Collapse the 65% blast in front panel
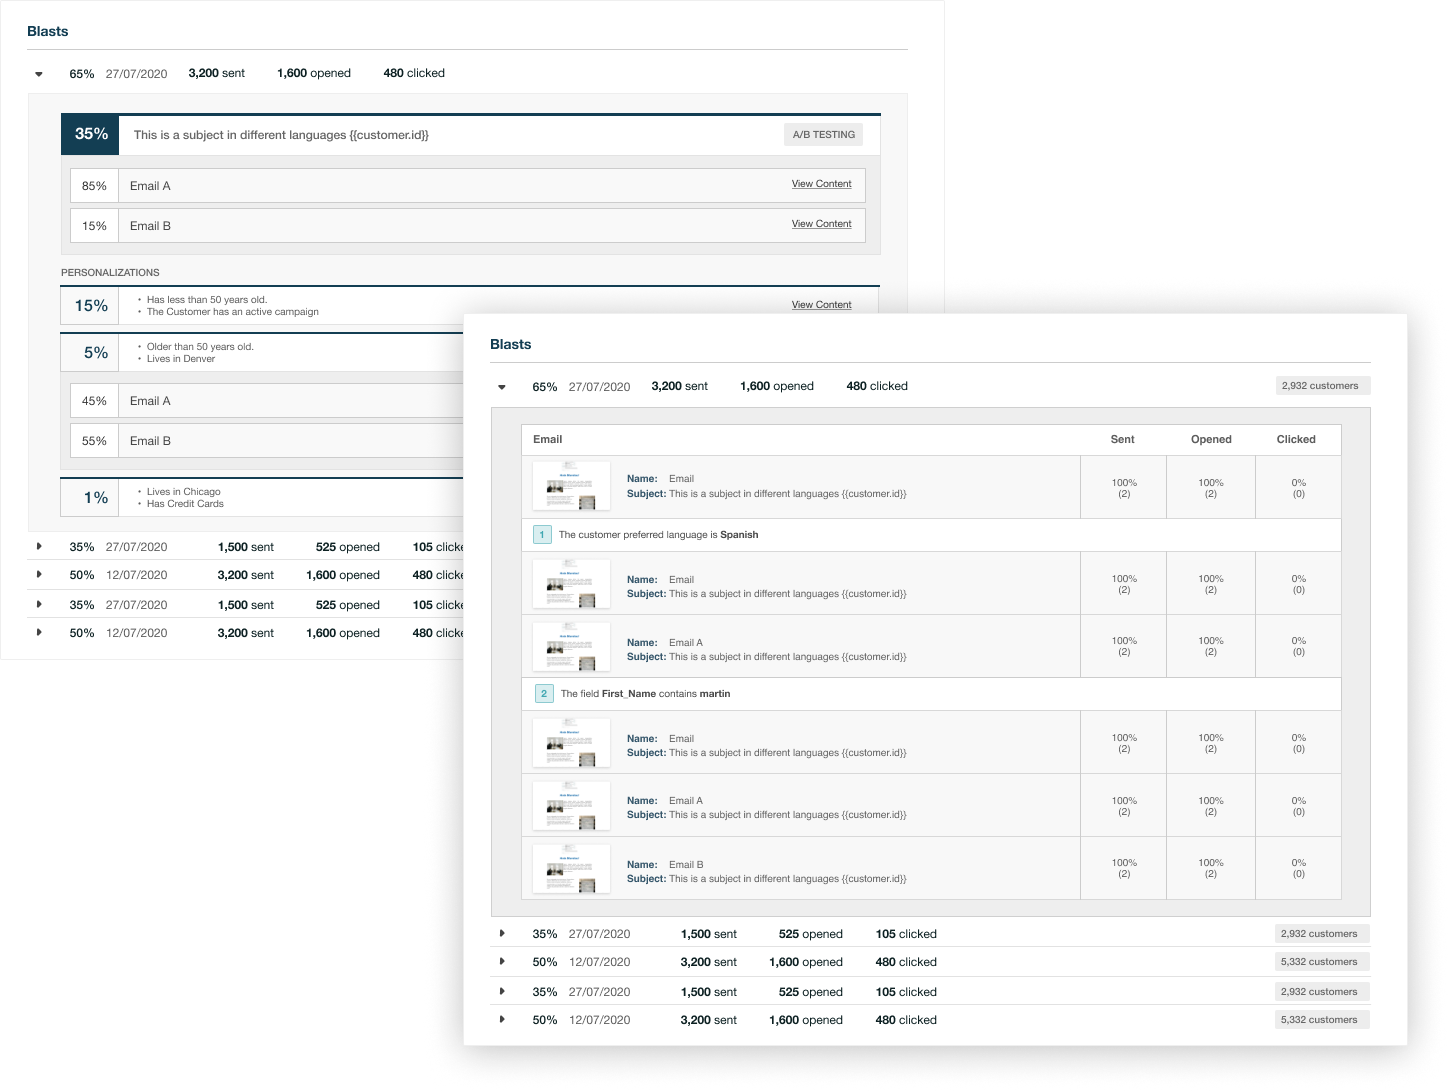Viewport: 1449px width, 1091px height. [502, 387]
